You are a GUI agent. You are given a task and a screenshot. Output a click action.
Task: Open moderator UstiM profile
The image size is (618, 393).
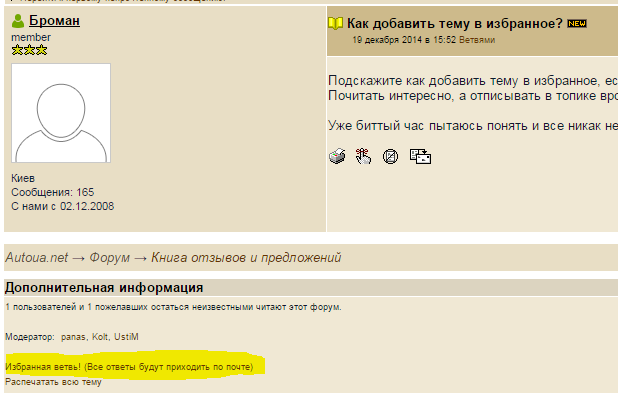[x=127, y=337]
